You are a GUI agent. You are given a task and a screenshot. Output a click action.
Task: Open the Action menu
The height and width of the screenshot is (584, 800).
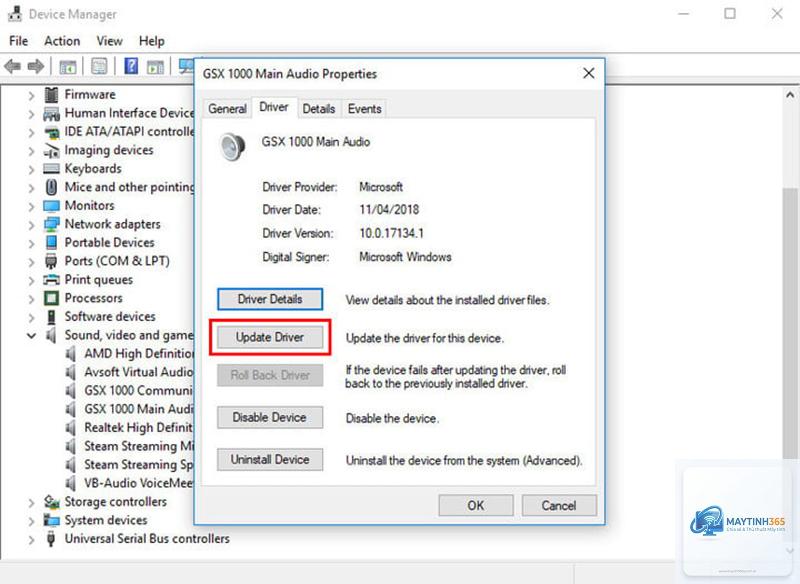click(x=62, y=41)
